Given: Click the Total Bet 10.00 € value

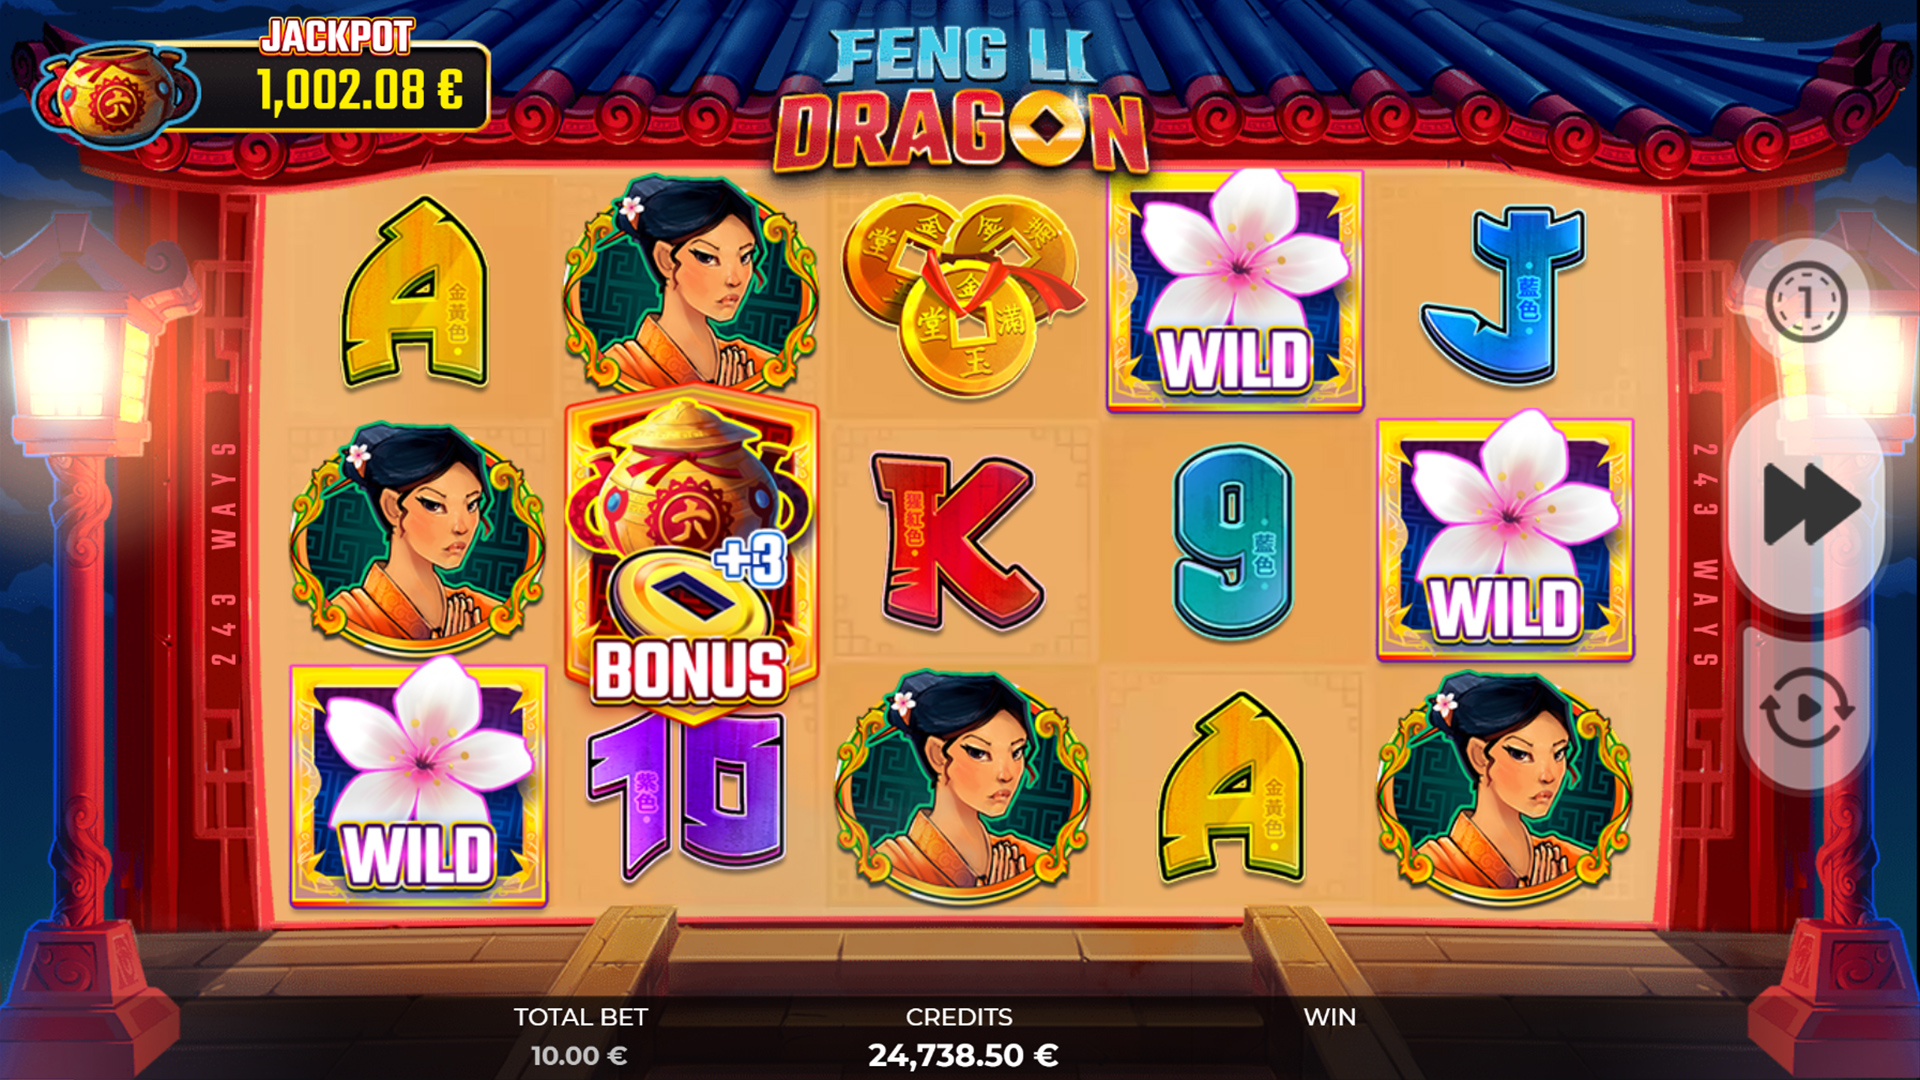Looking at the screenshot, I should [x=579, y=1056].
